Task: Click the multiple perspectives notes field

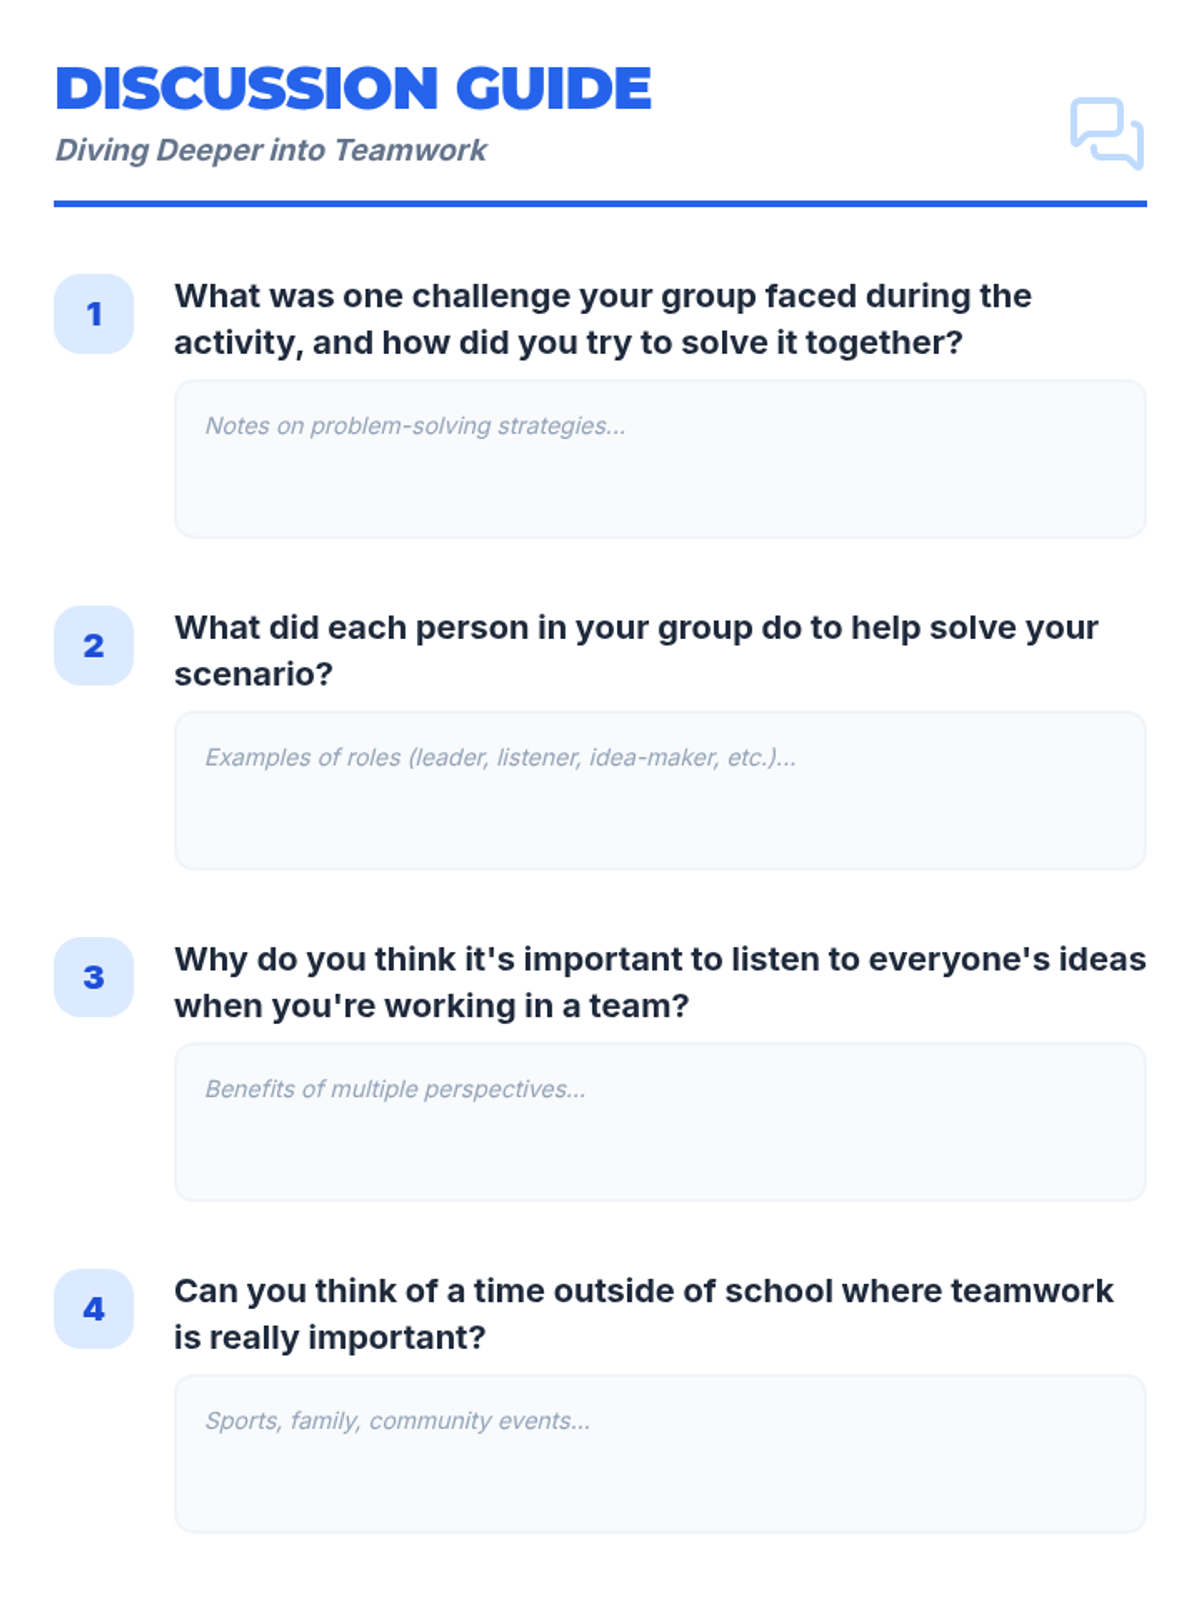Action: point(660,1122)
